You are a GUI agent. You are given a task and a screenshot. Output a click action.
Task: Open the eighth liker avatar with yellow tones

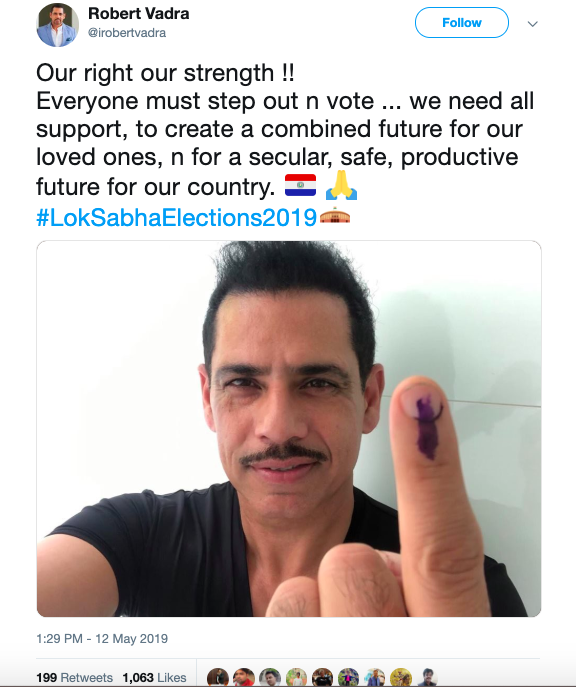[401, 678]
